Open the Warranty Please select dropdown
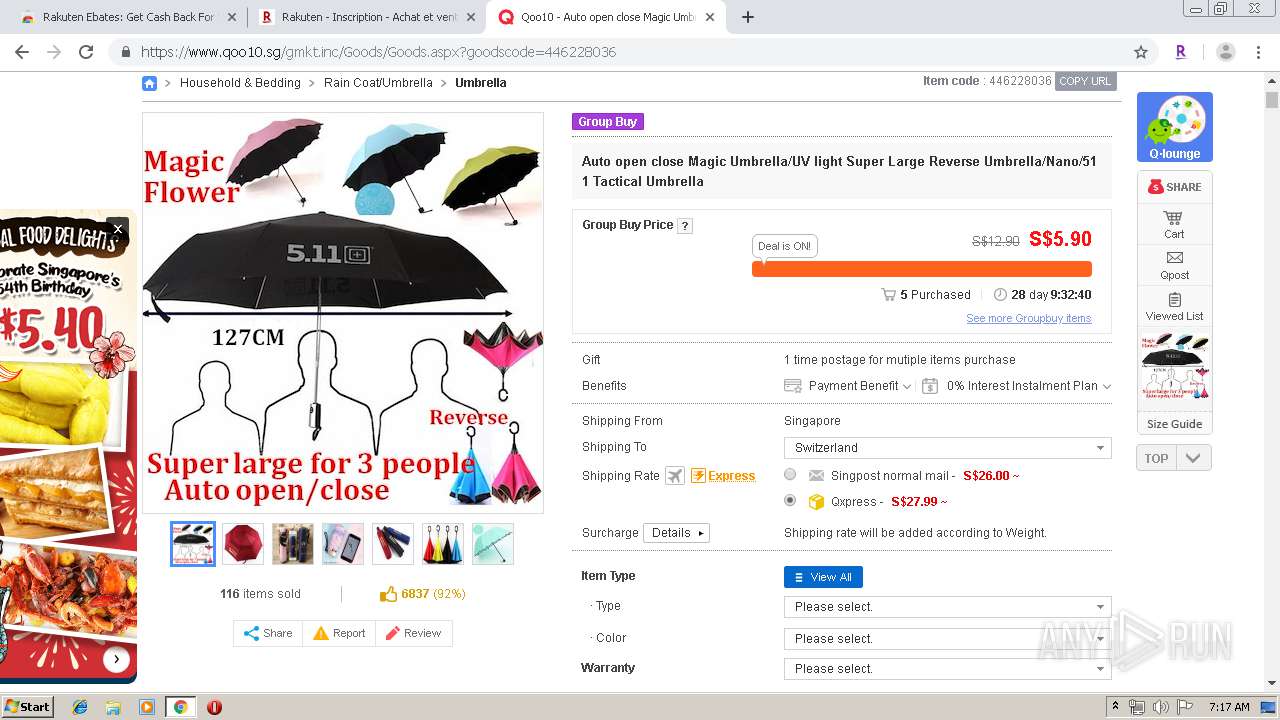 click(x=947, y=669)
